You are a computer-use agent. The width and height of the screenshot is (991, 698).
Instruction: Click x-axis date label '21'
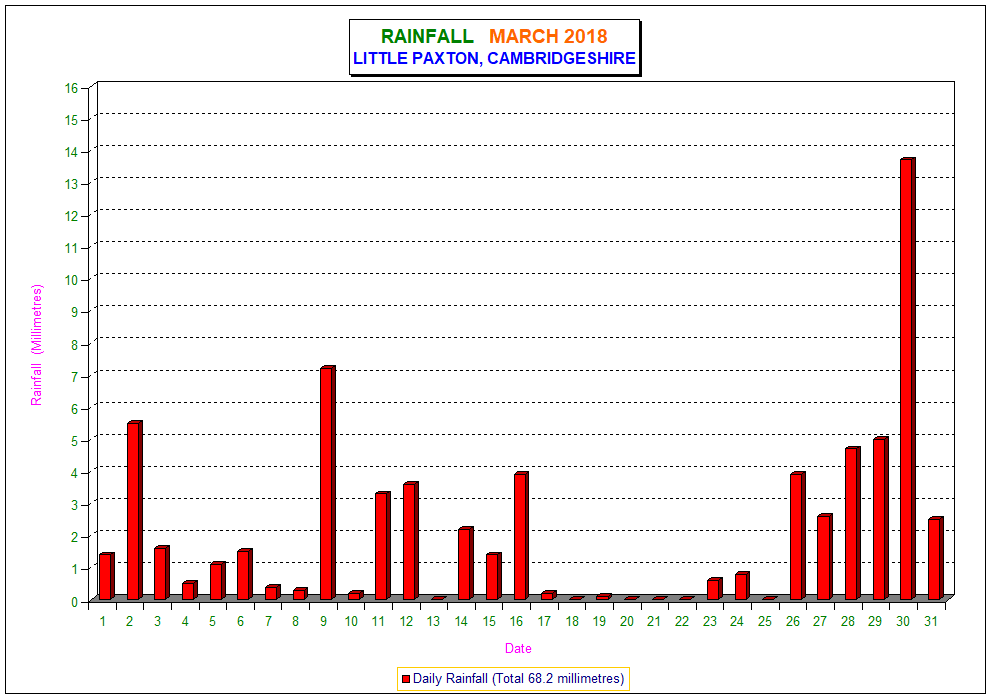tap(654, 621)
